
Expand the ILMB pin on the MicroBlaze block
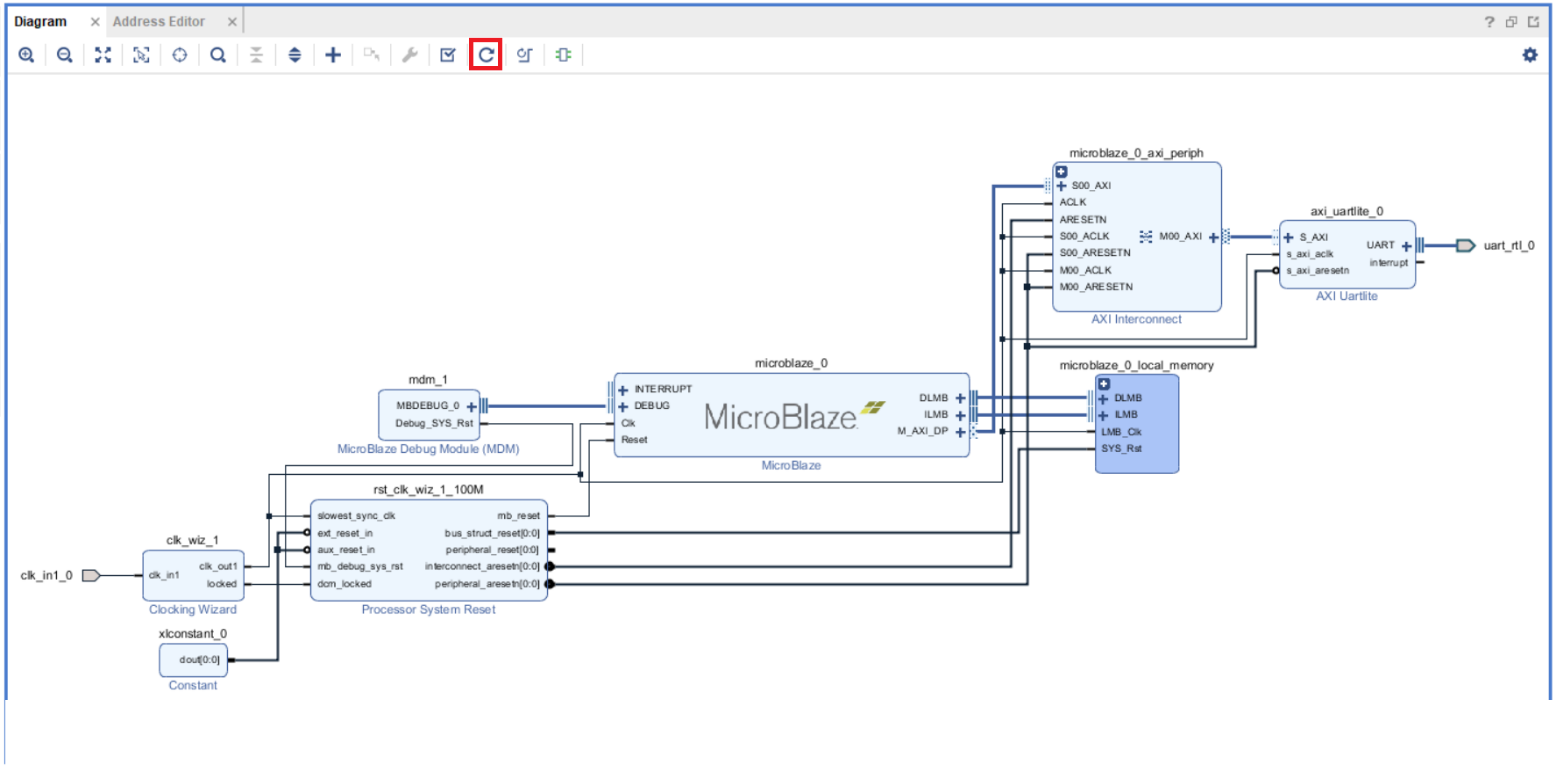click(x=960, y=415)
